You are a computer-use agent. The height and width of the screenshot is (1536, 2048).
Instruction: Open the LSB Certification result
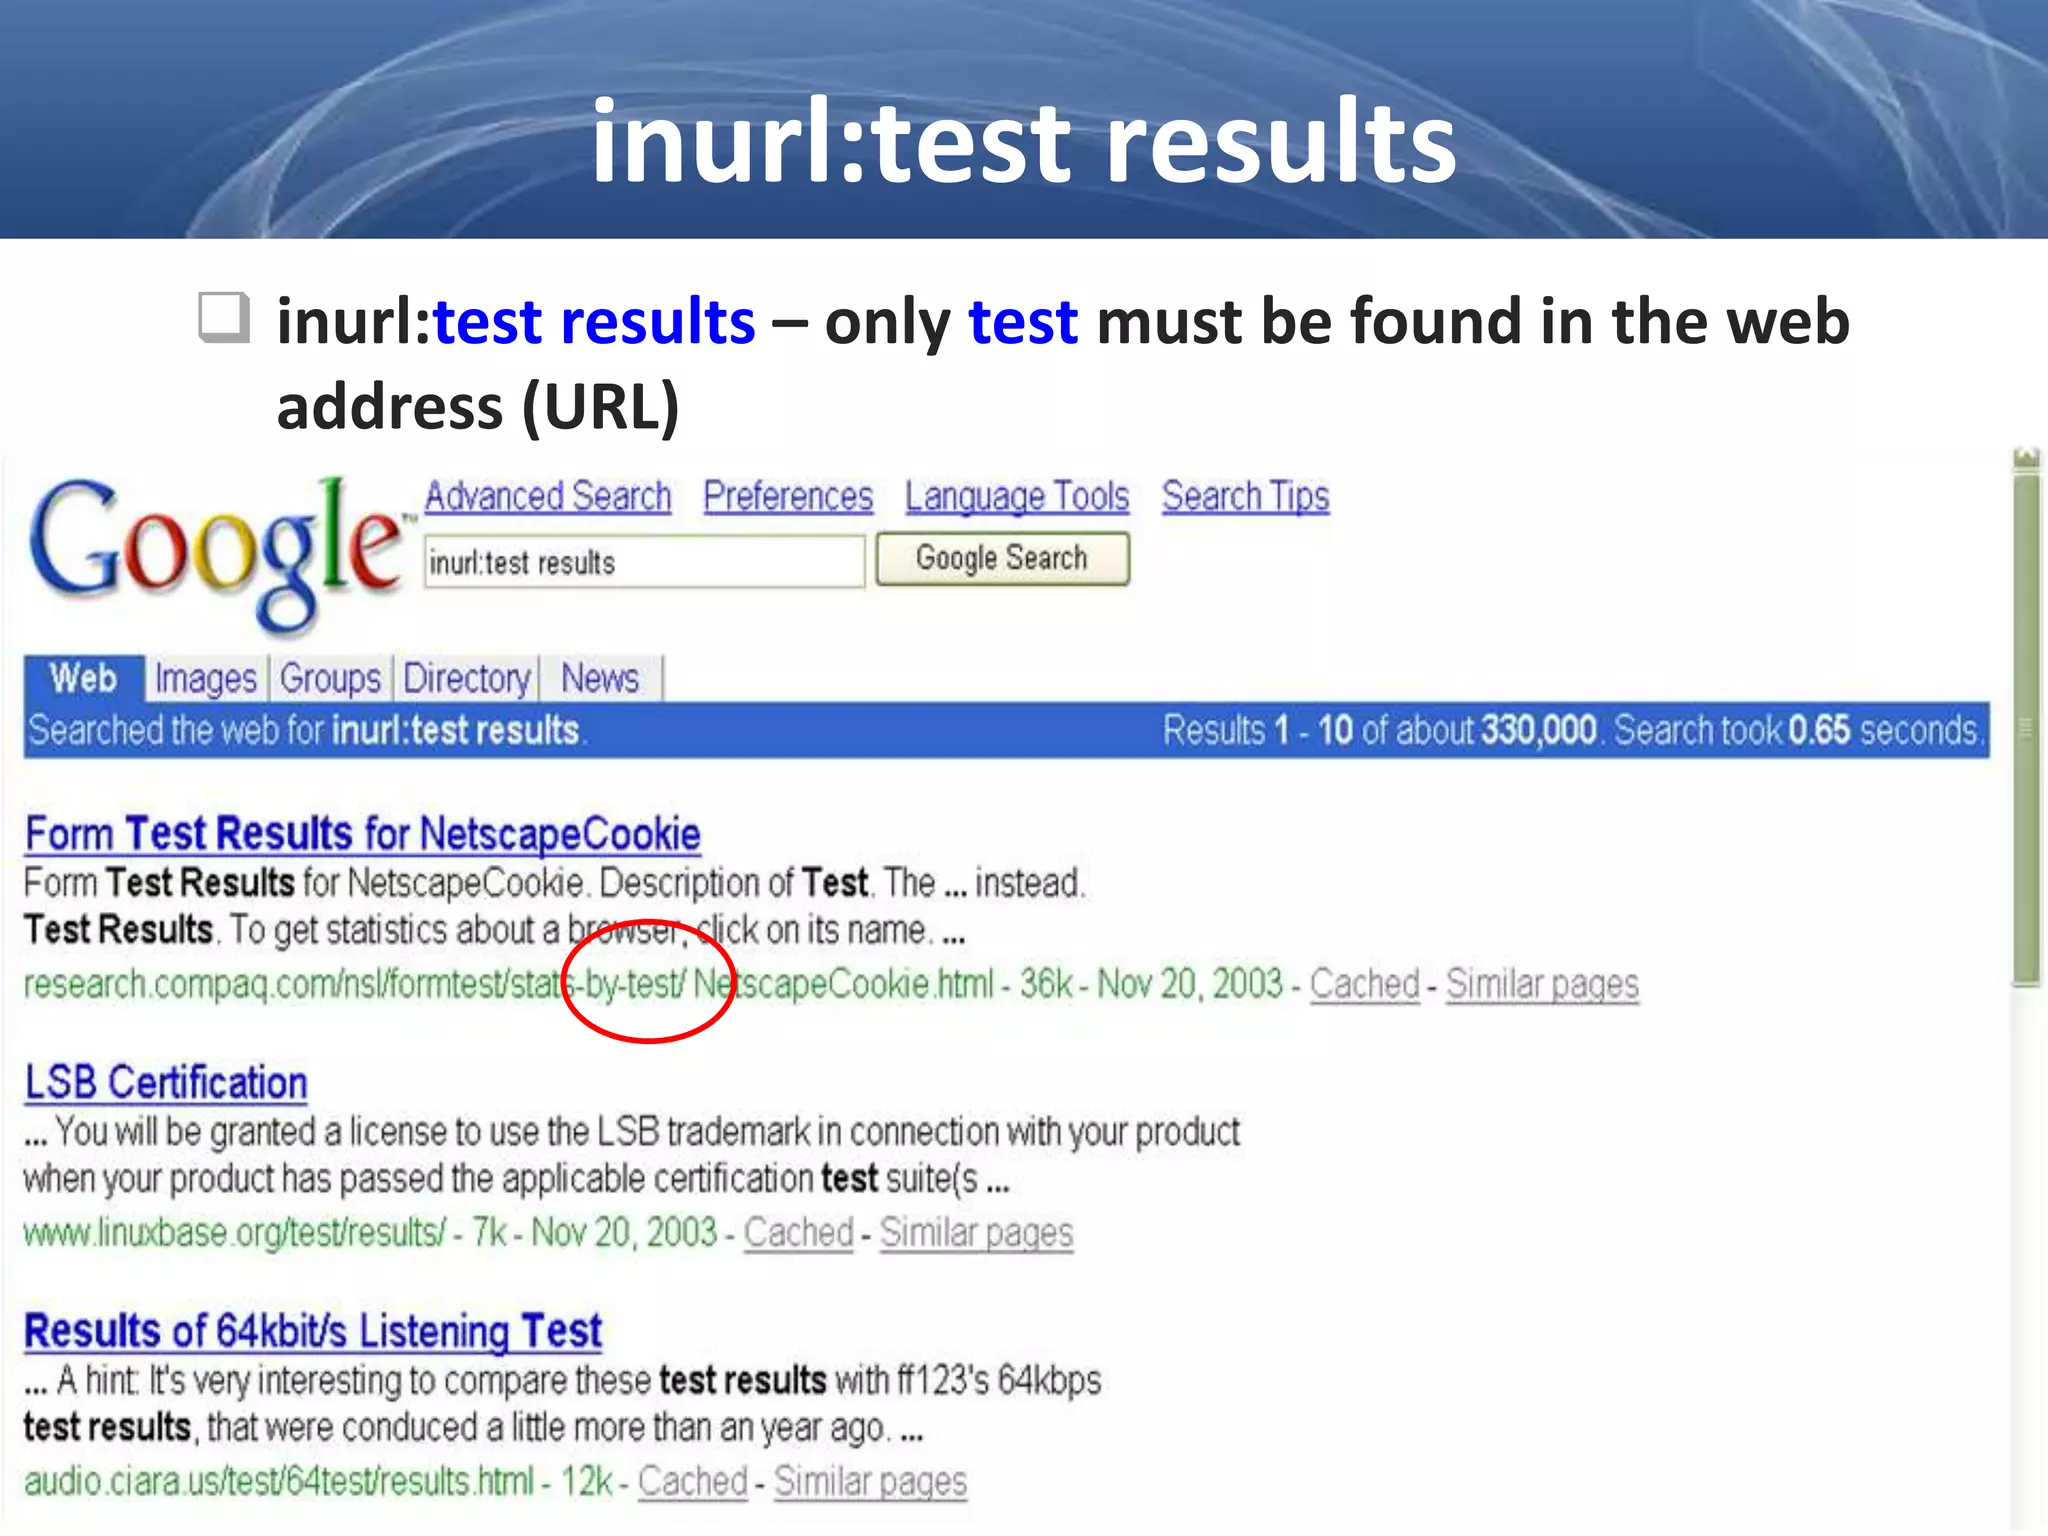pyautogui.click(x=166, y=1083)
